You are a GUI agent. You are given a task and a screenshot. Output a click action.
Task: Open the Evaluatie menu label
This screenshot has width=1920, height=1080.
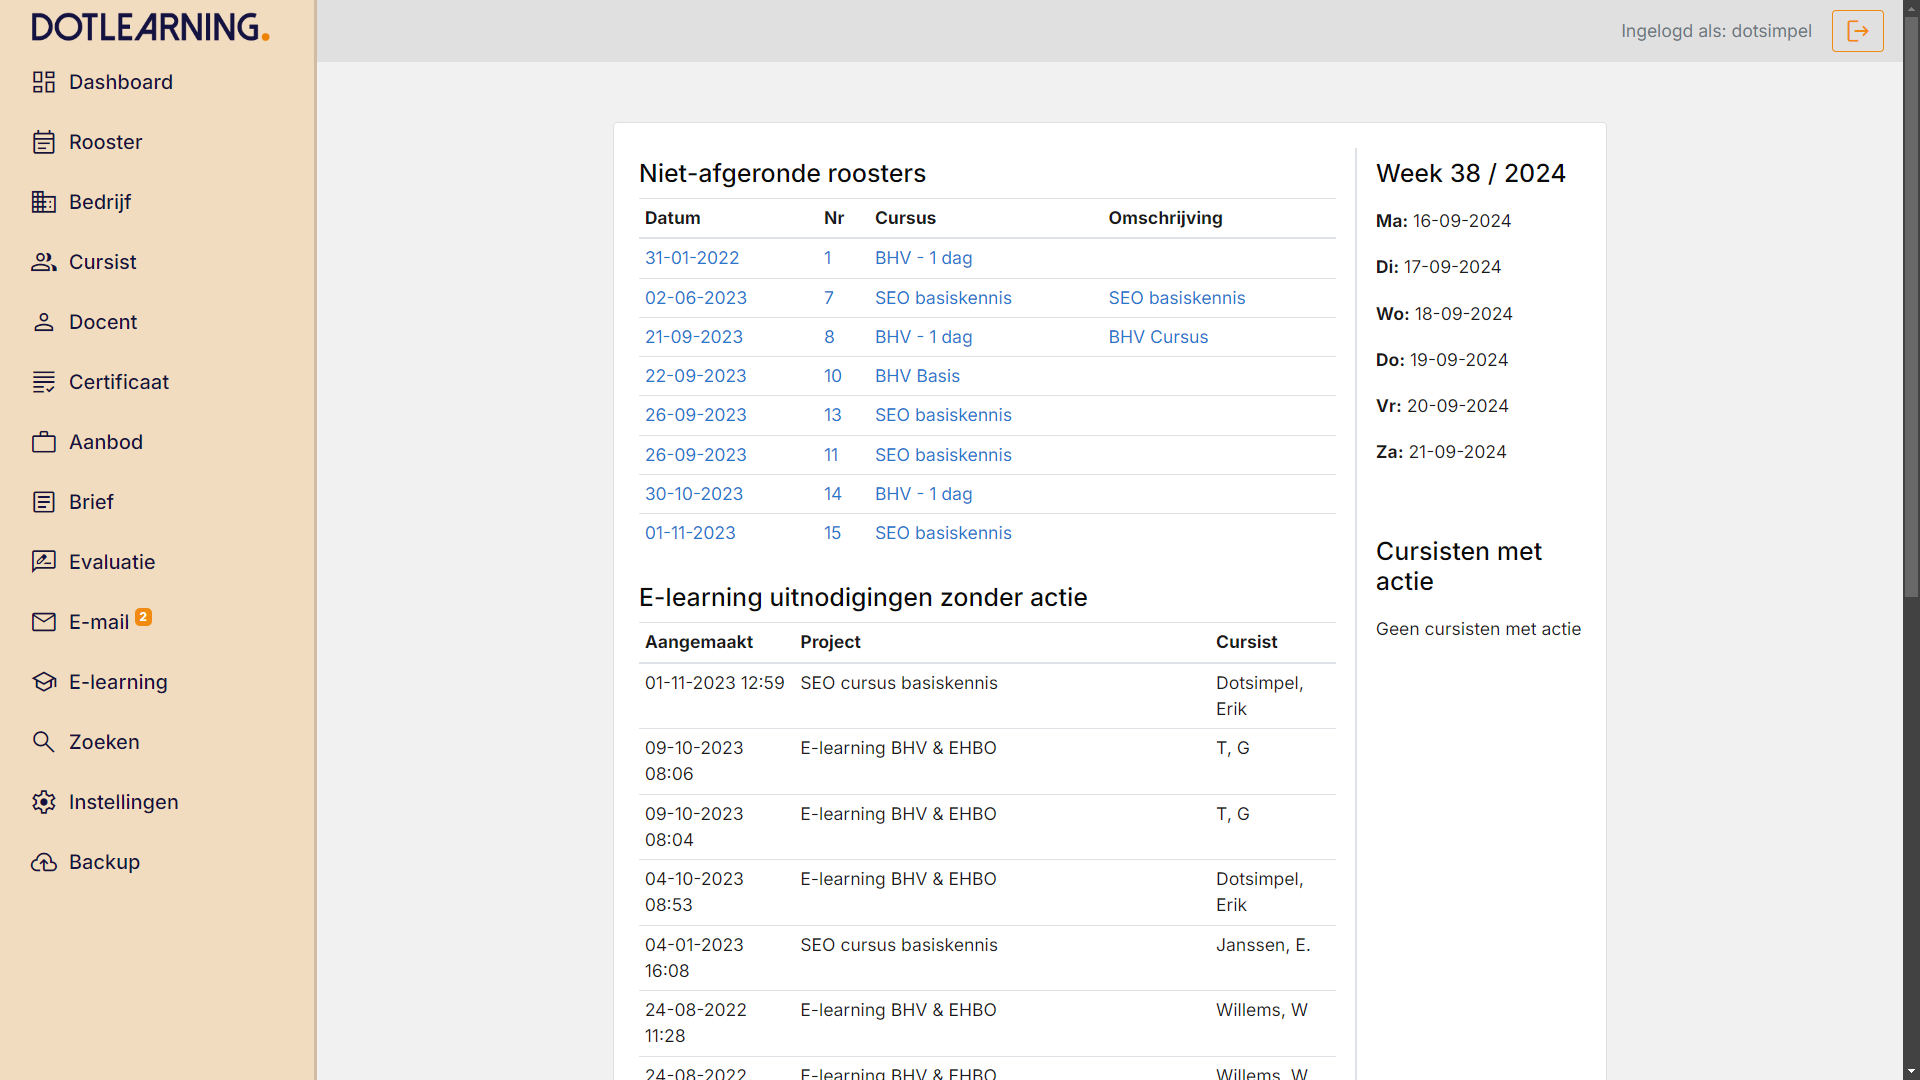coord(112,562)
